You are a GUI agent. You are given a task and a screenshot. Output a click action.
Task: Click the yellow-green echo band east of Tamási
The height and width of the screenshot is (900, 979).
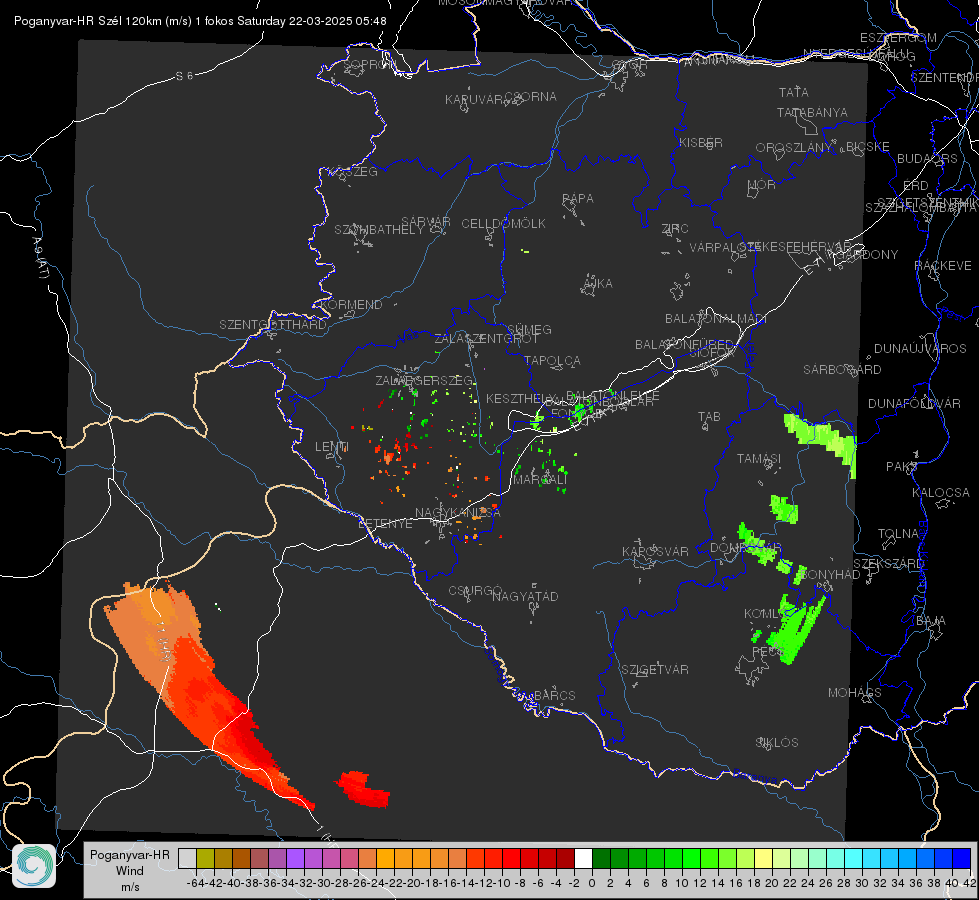(821, 440)
